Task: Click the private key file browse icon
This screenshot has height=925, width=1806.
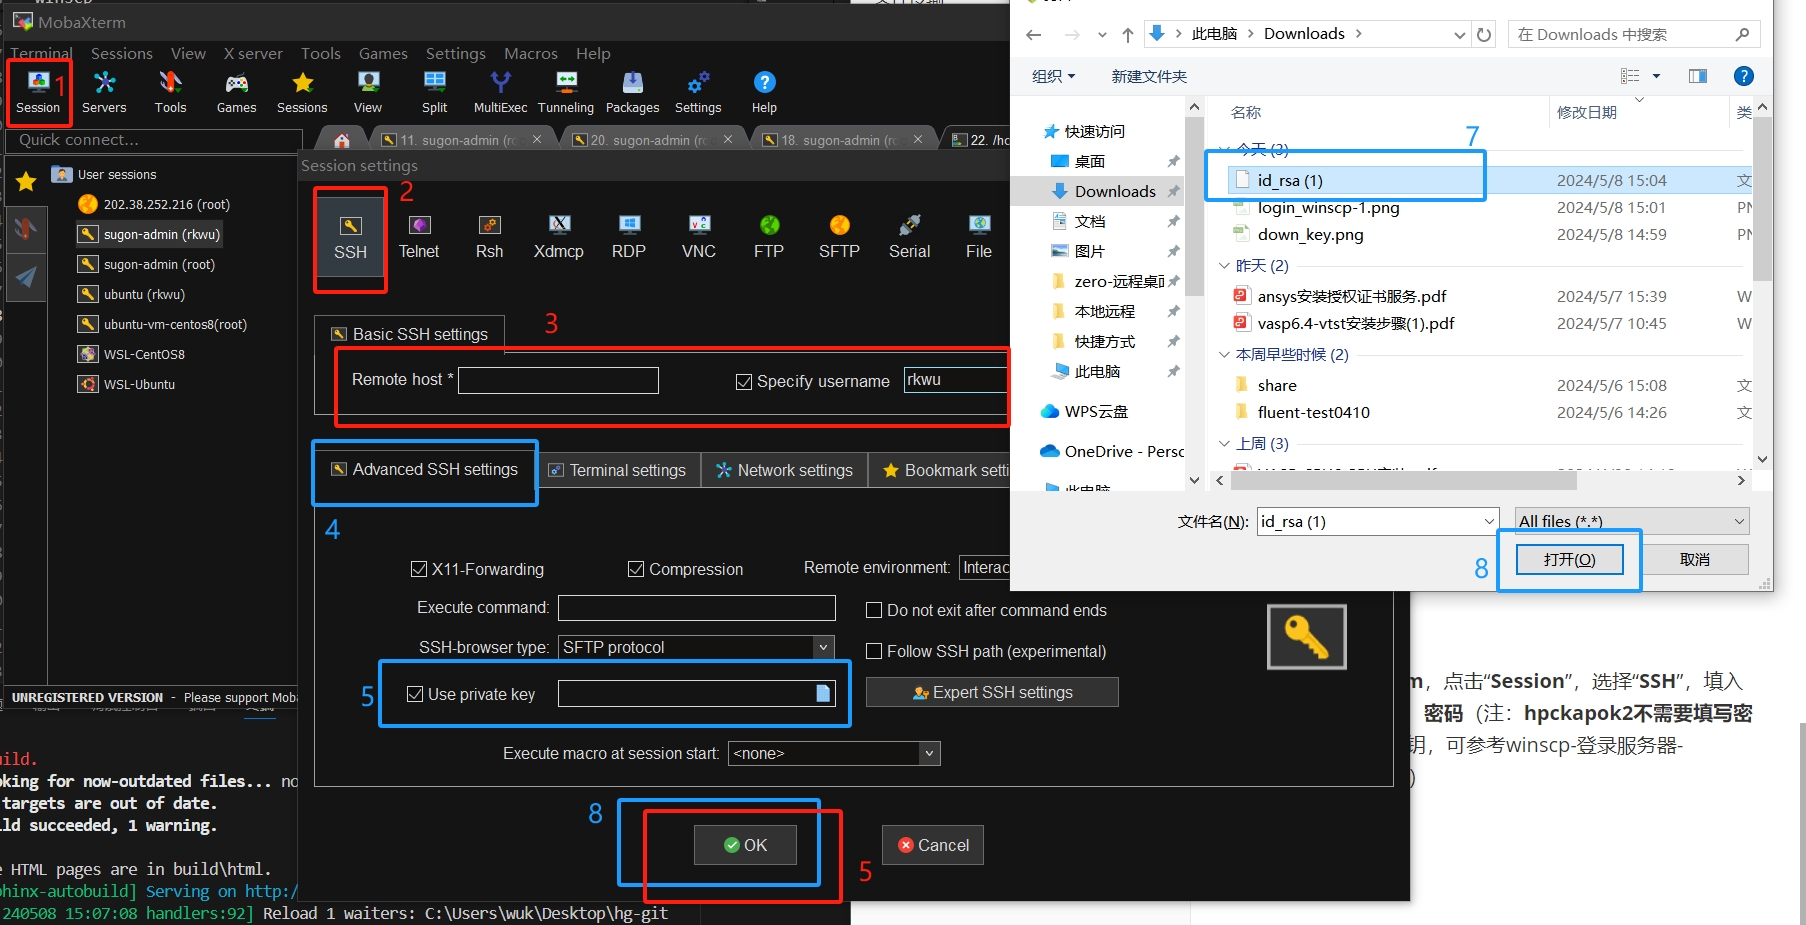Action: pyautogui.click(x=823, y=693)
